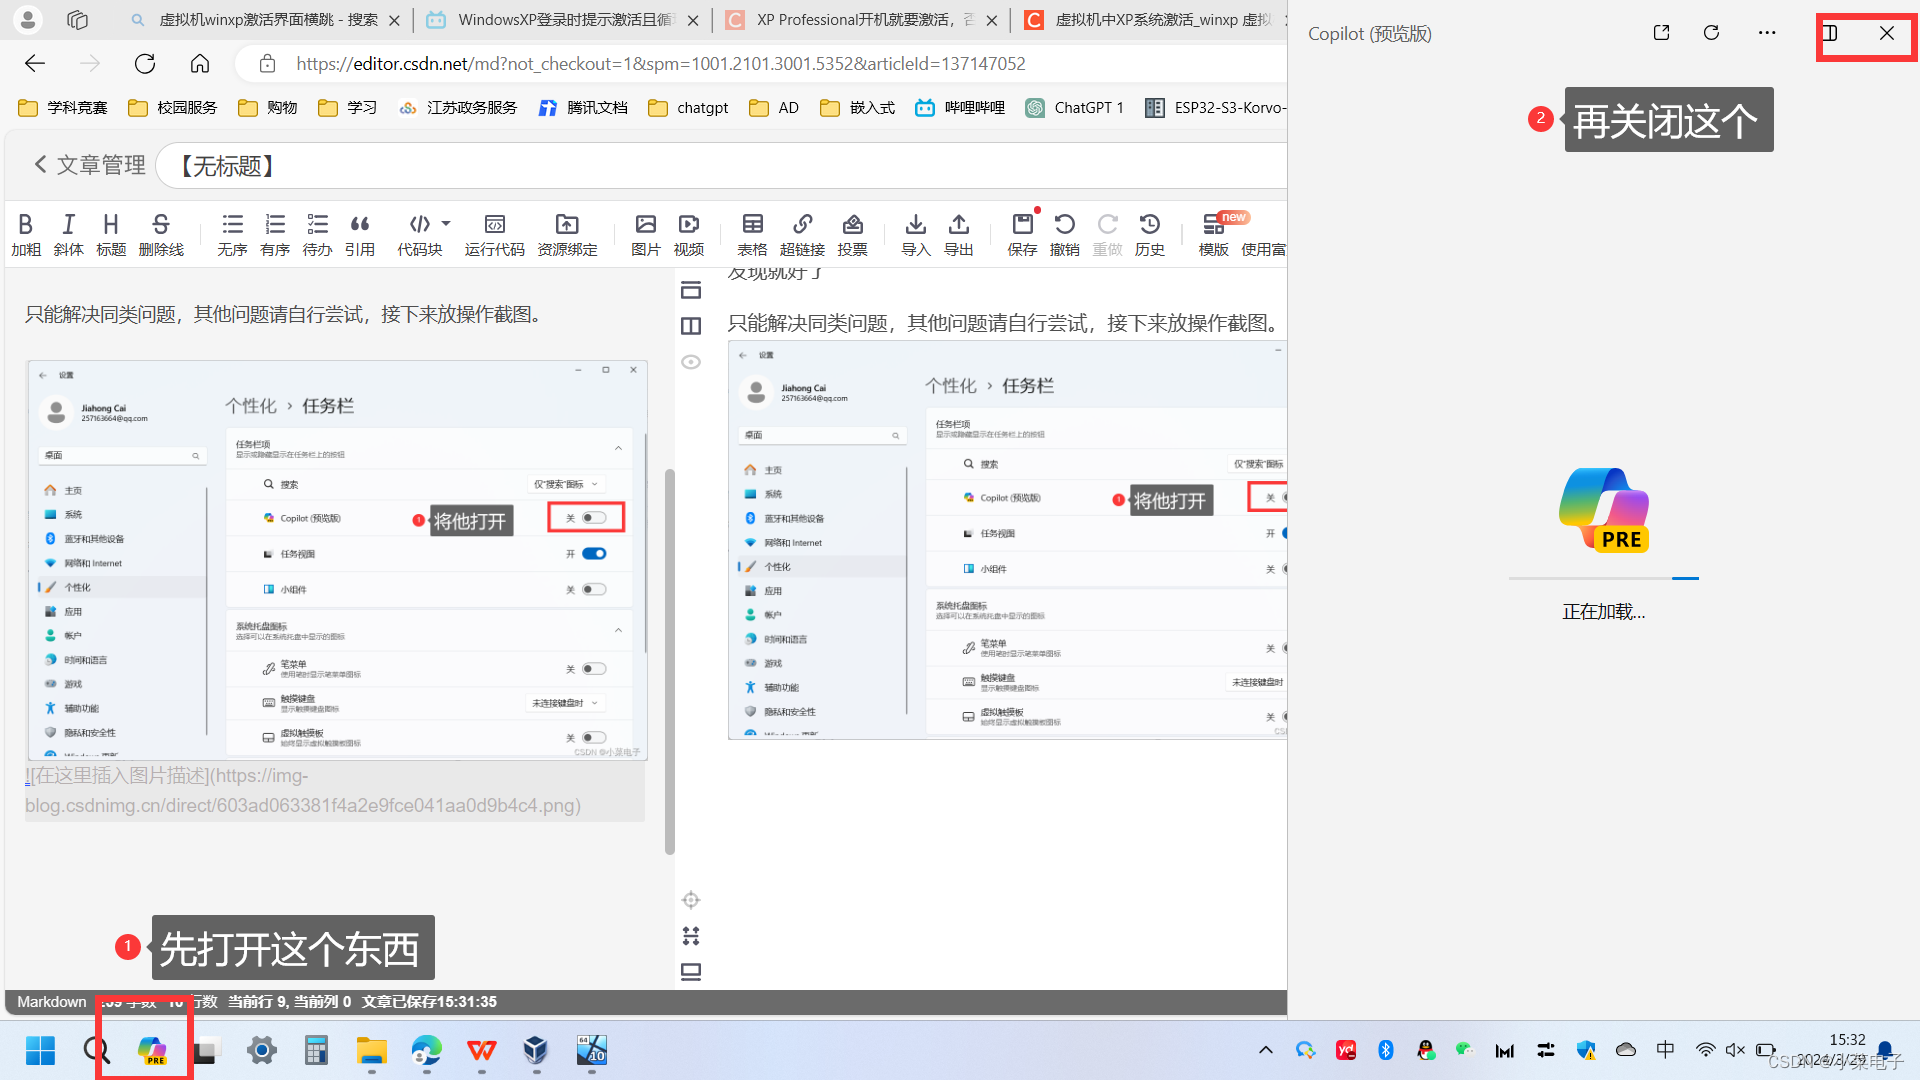Toggle single-pane editor layout icon

click(x=691, y=290)
